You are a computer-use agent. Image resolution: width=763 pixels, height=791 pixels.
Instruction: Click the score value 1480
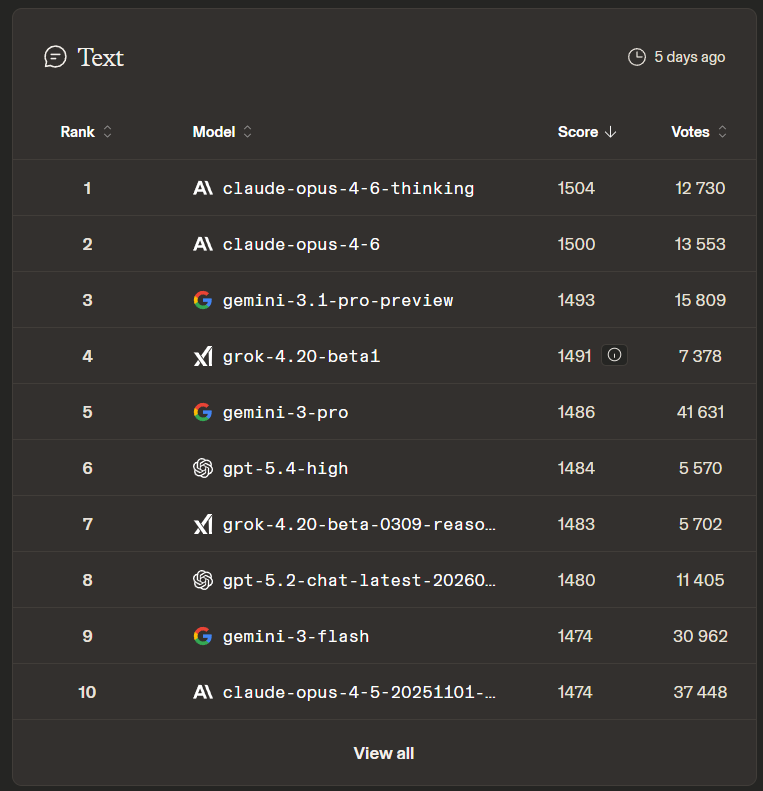[x=576, y=580]
